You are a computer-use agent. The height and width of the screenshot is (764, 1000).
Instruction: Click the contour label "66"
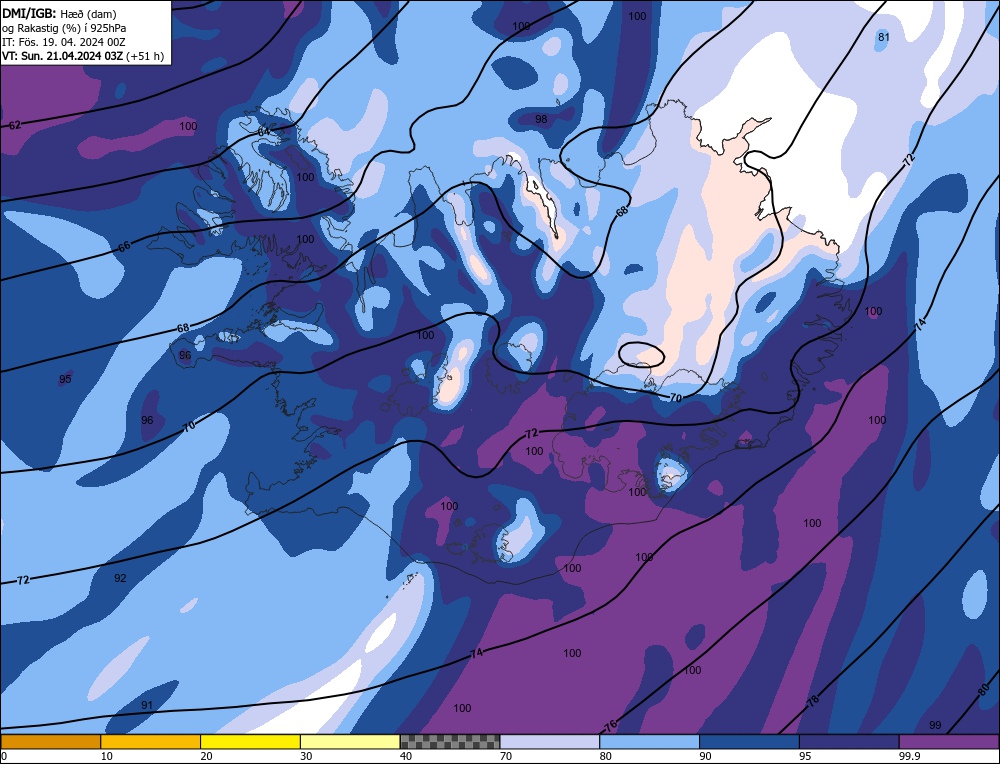coord(124,246)
